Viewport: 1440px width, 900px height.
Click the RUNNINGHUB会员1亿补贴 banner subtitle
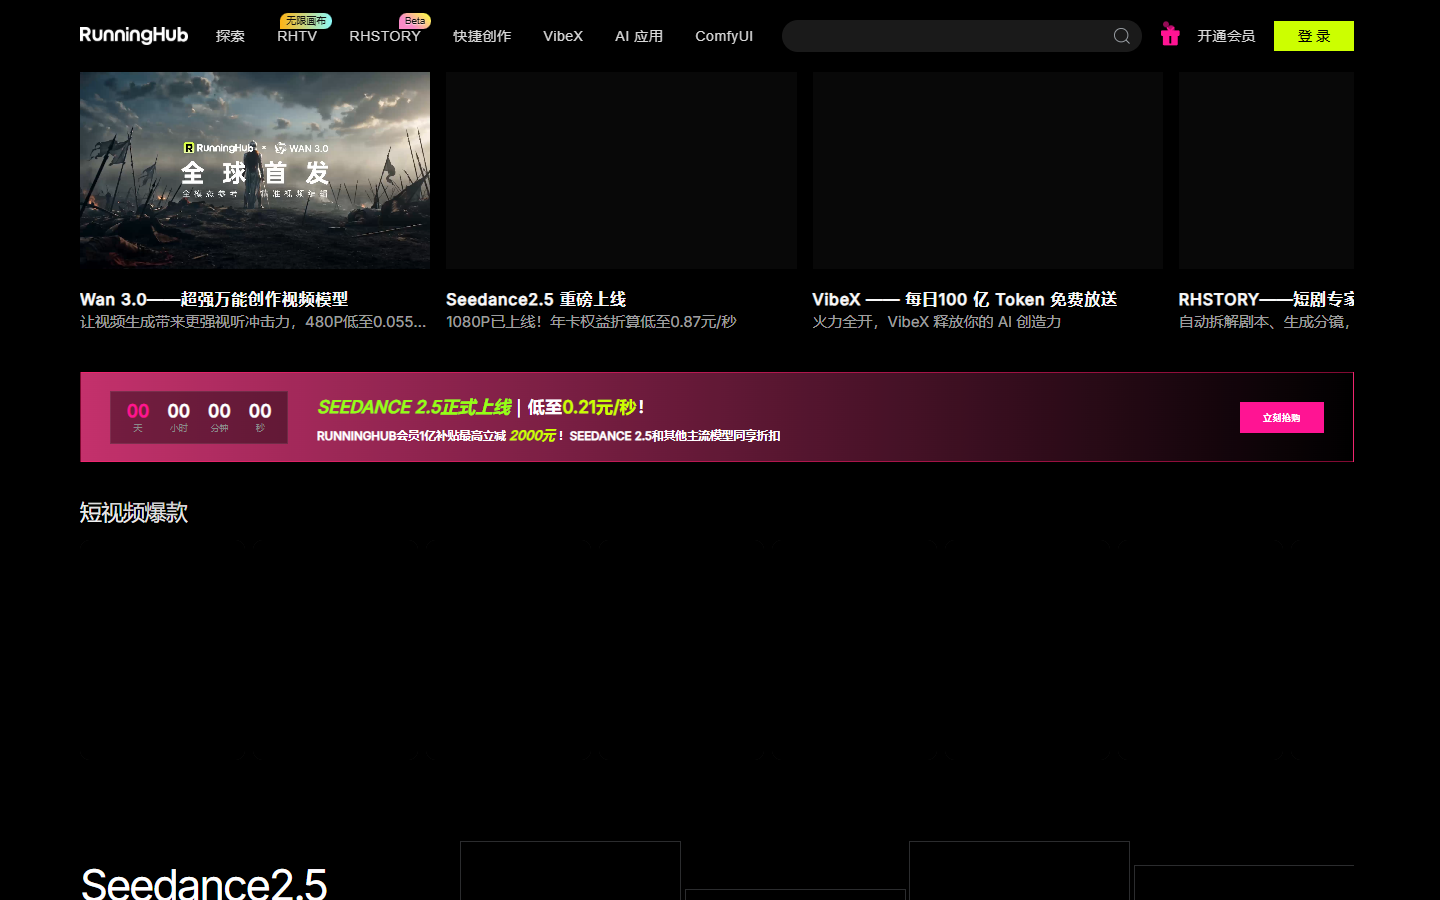(x=548, y=436)
